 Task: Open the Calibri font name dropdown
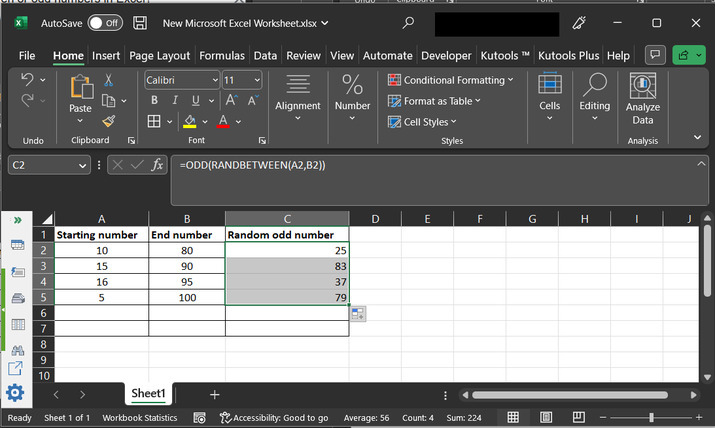coord(212,80)
